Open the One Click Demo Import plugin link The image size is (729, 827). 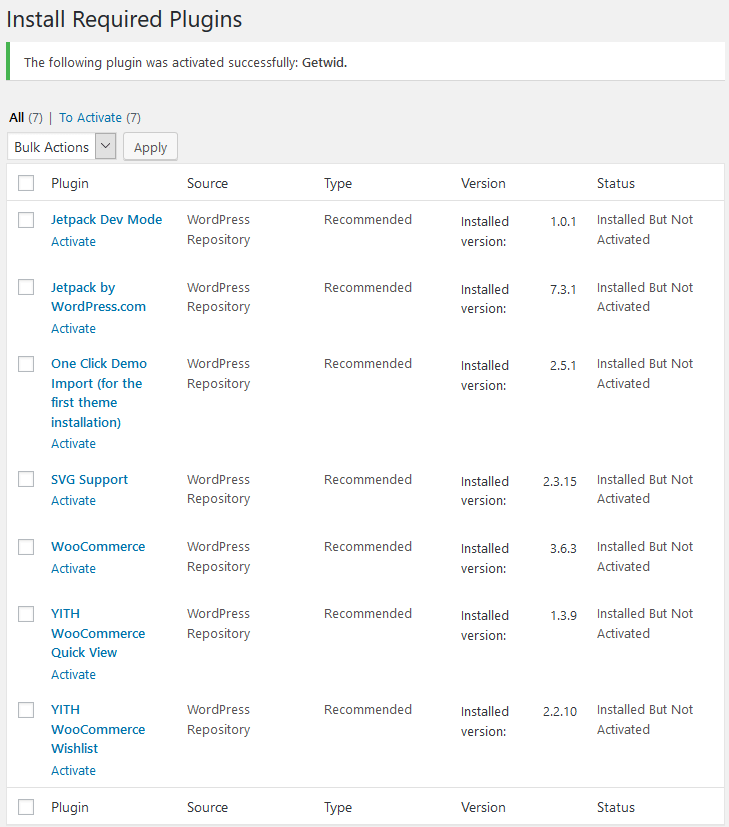(x=99, y=393)
